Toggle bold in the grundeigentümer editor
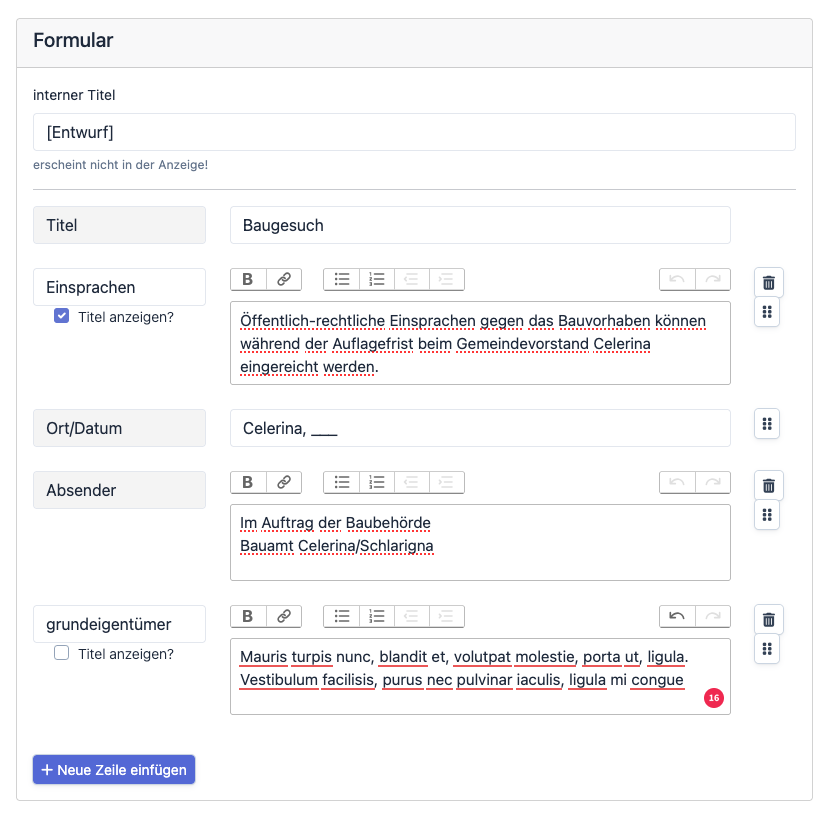 tap(248, 617)
